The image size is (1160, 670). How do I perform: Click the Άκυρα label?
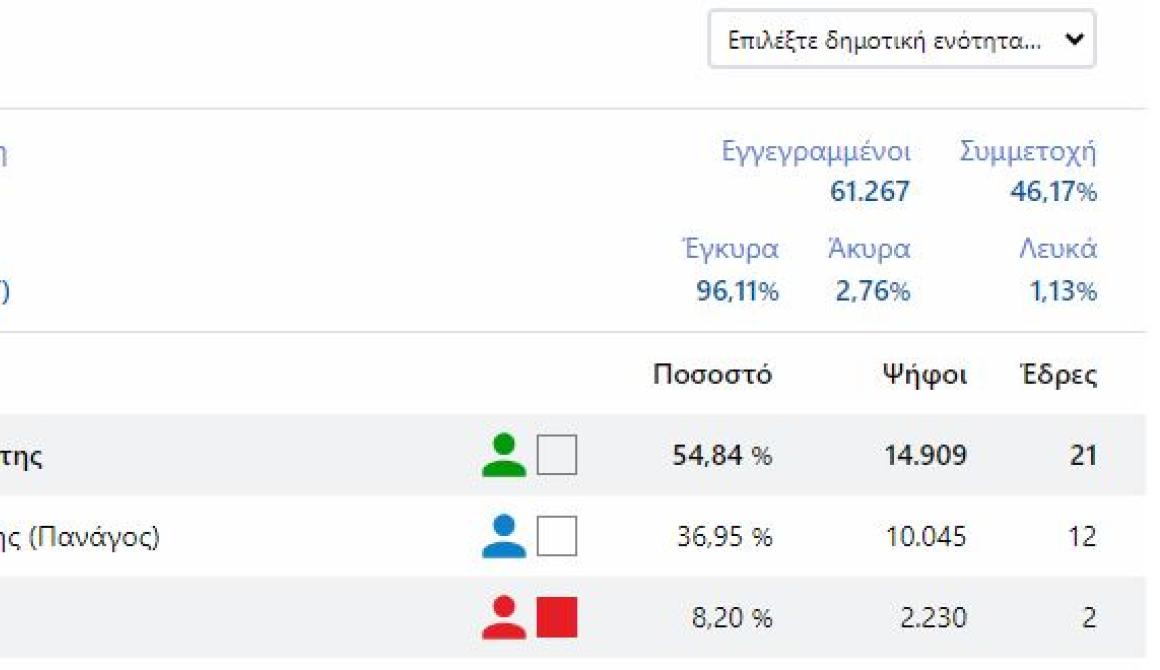[869, 249]
